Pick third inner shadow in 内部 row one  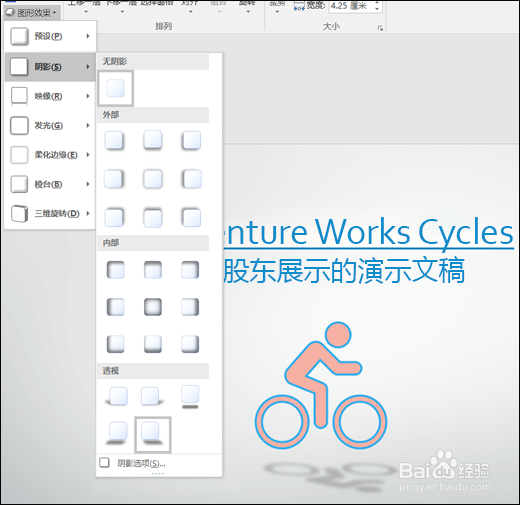(190, 270)
